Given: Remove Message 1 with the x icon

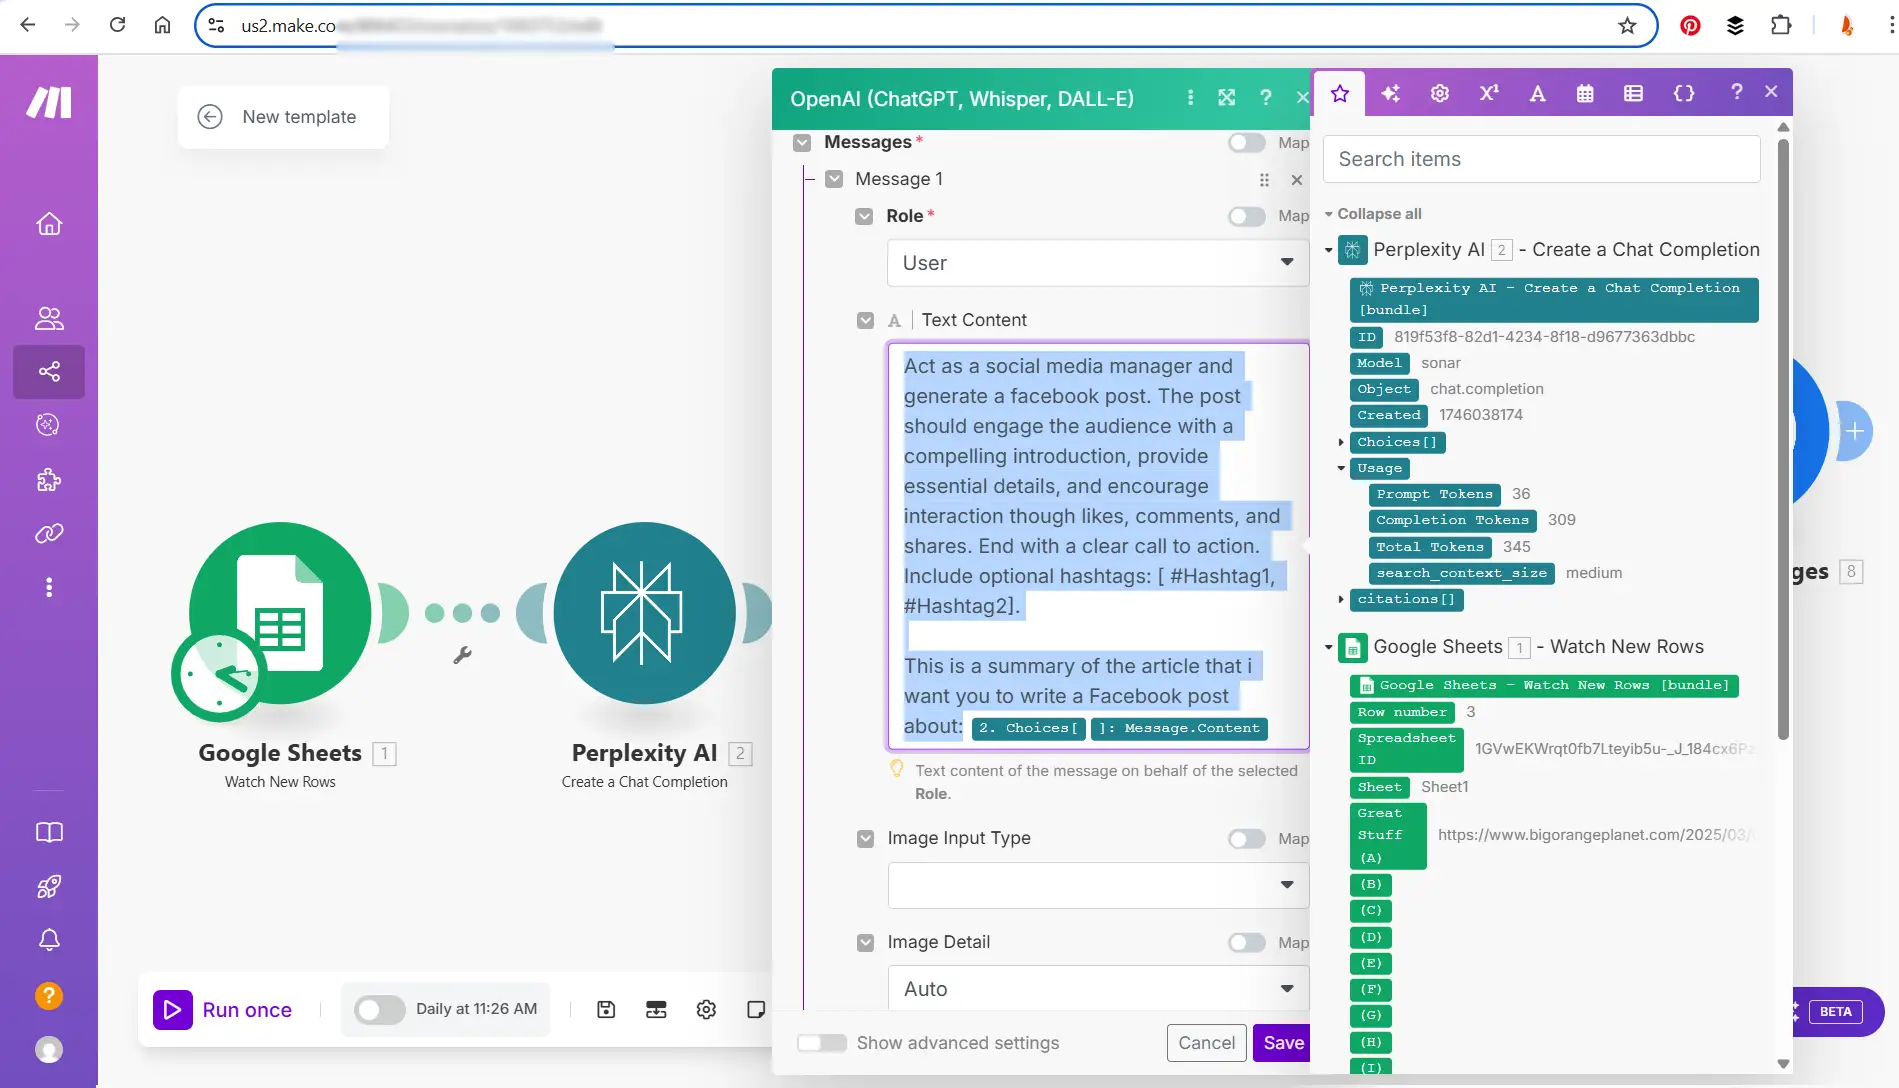Looking at the screenshot, I should pos(1297,180).
